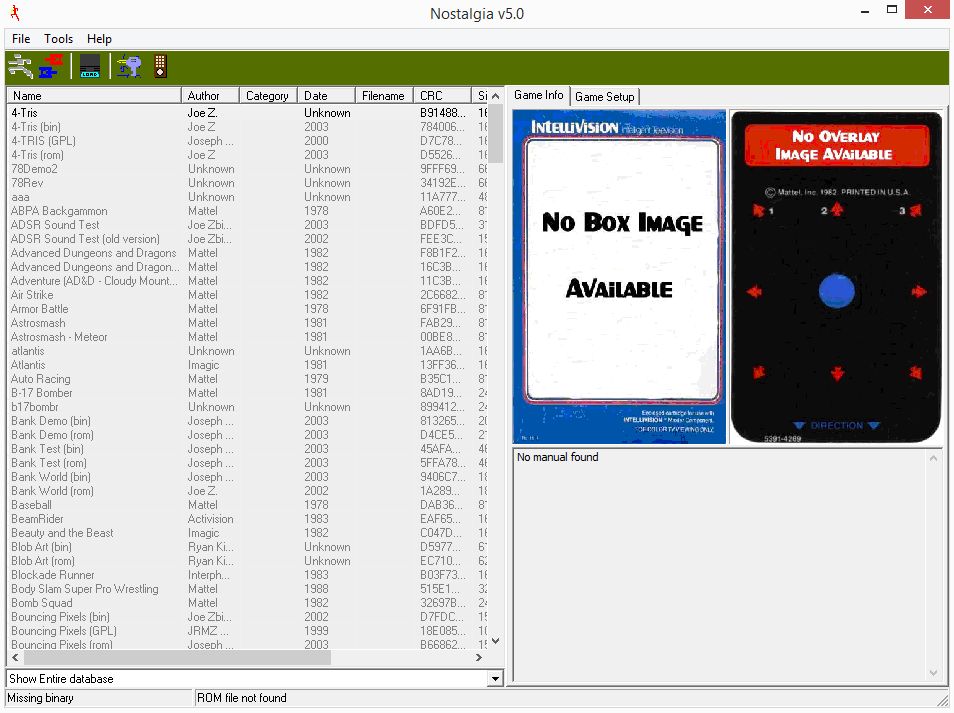Sort the list by Date column header
Image resolution: width=954 pixels, height=713 pixels.
point(326,96)
